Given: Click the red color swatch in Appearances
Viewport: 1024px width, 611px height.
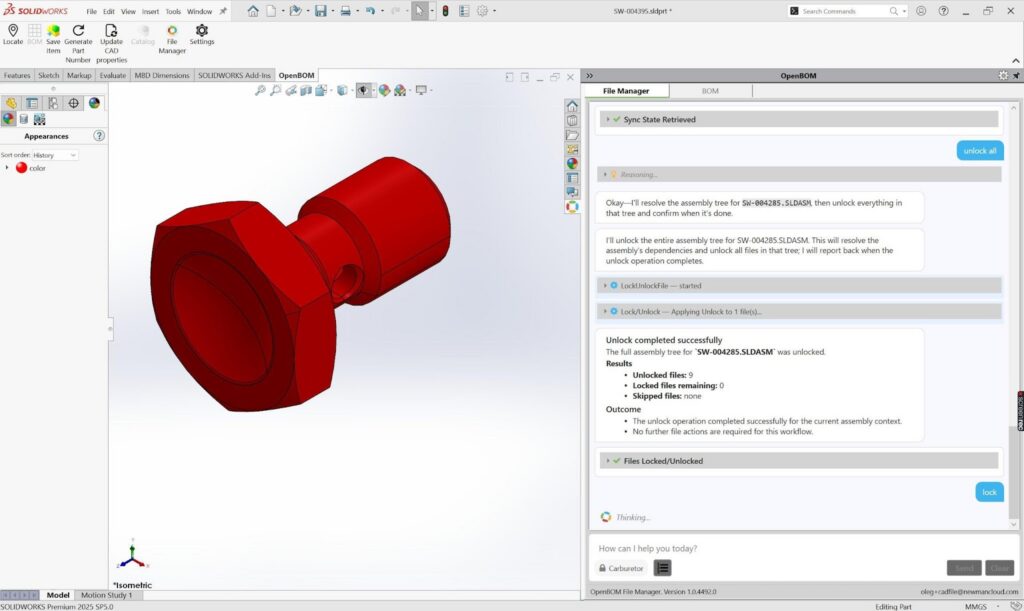Looking at the screenshot, I should [x=22, y=168].
